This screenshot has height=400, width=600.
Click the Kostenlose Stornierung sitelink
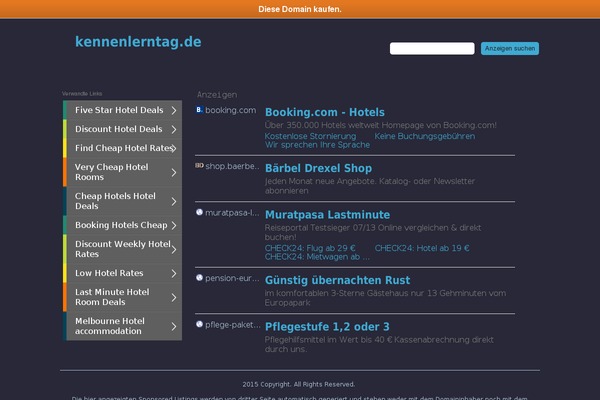310,136
